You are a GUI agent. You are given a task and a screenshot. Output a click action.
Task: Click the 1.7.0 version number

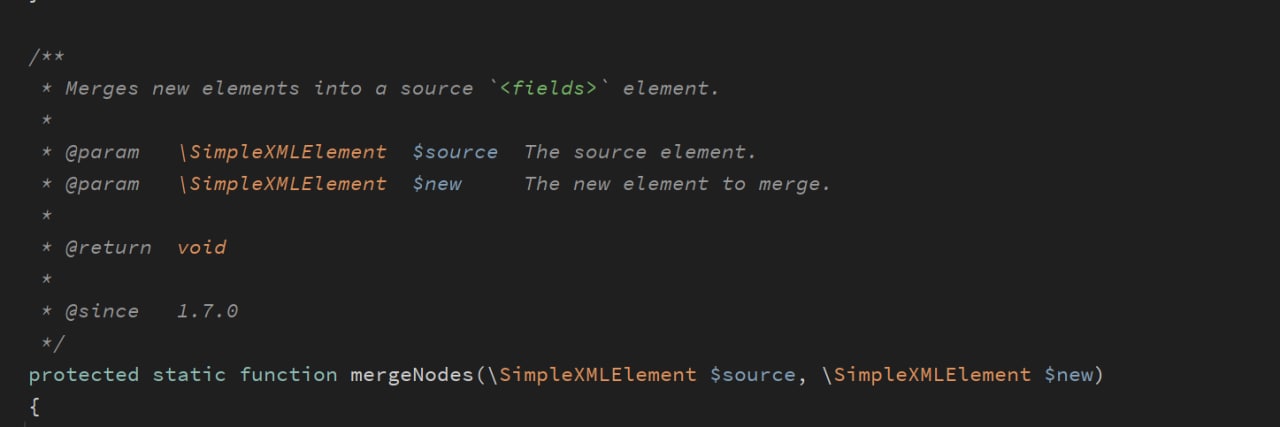click(x=208, y=311)
